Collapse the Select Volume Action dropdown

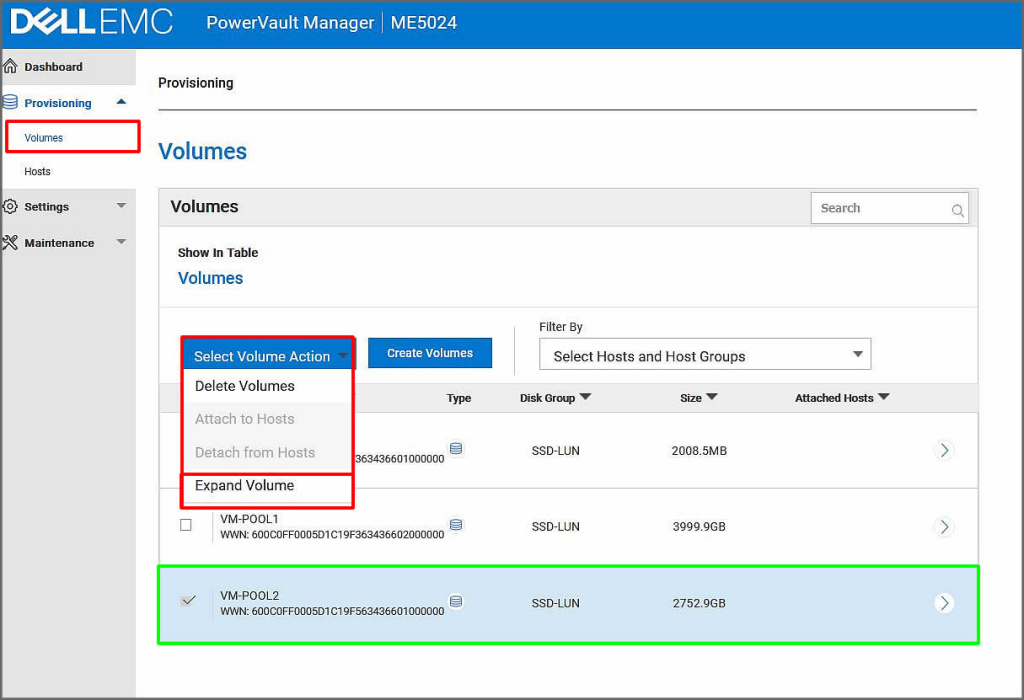tap(267, 356)
